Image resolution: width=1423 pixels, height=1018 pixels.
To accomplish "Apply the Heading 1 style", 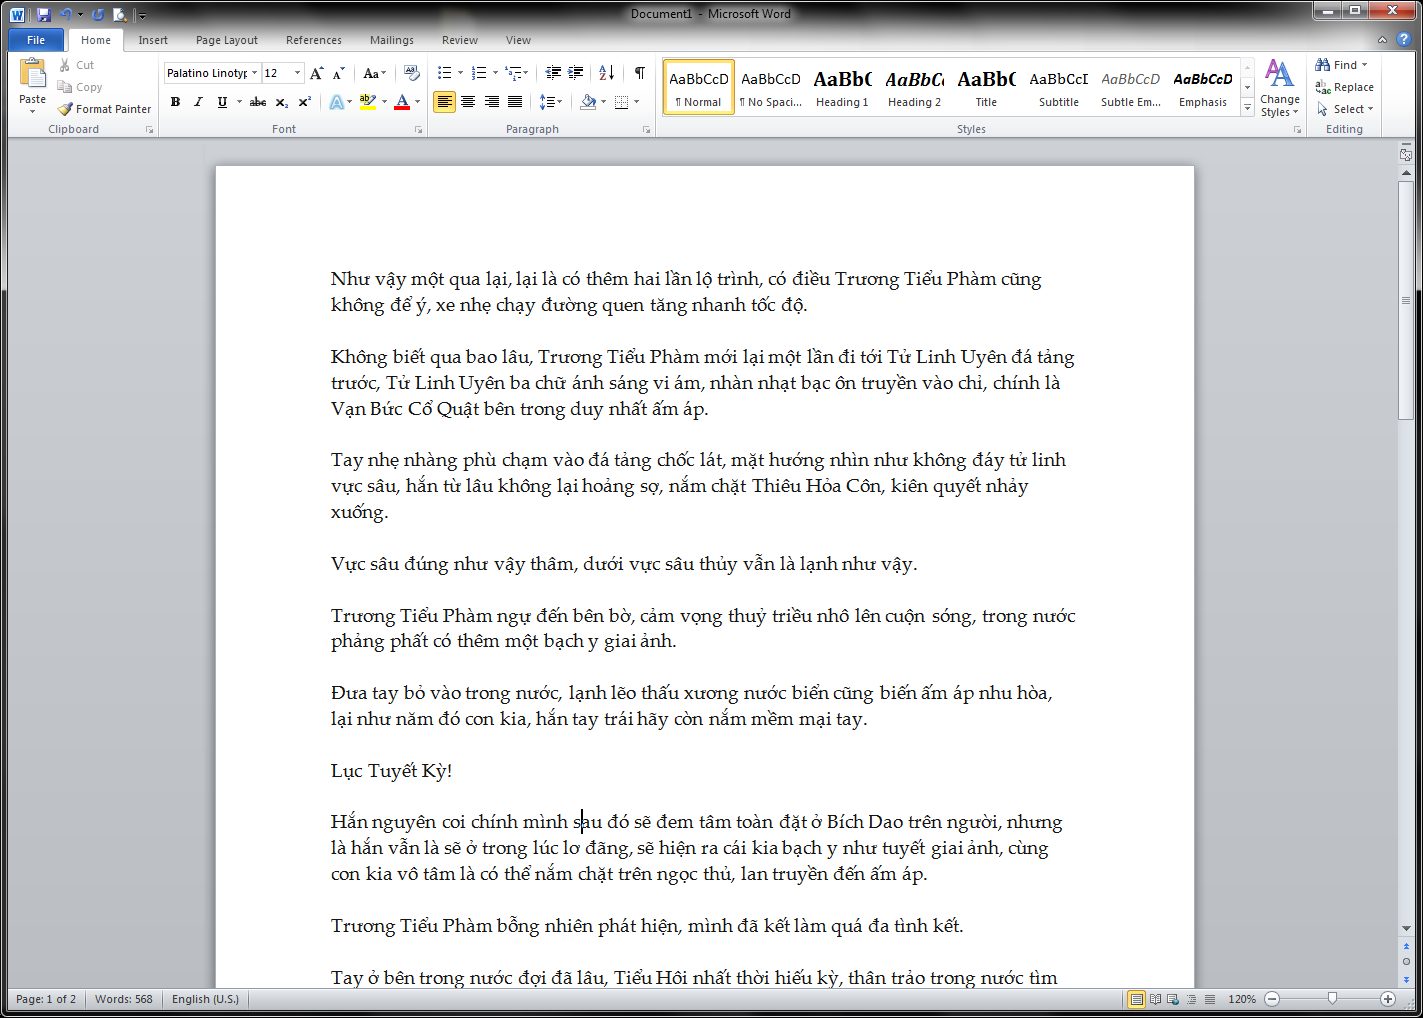I will [x=842, y=88].
